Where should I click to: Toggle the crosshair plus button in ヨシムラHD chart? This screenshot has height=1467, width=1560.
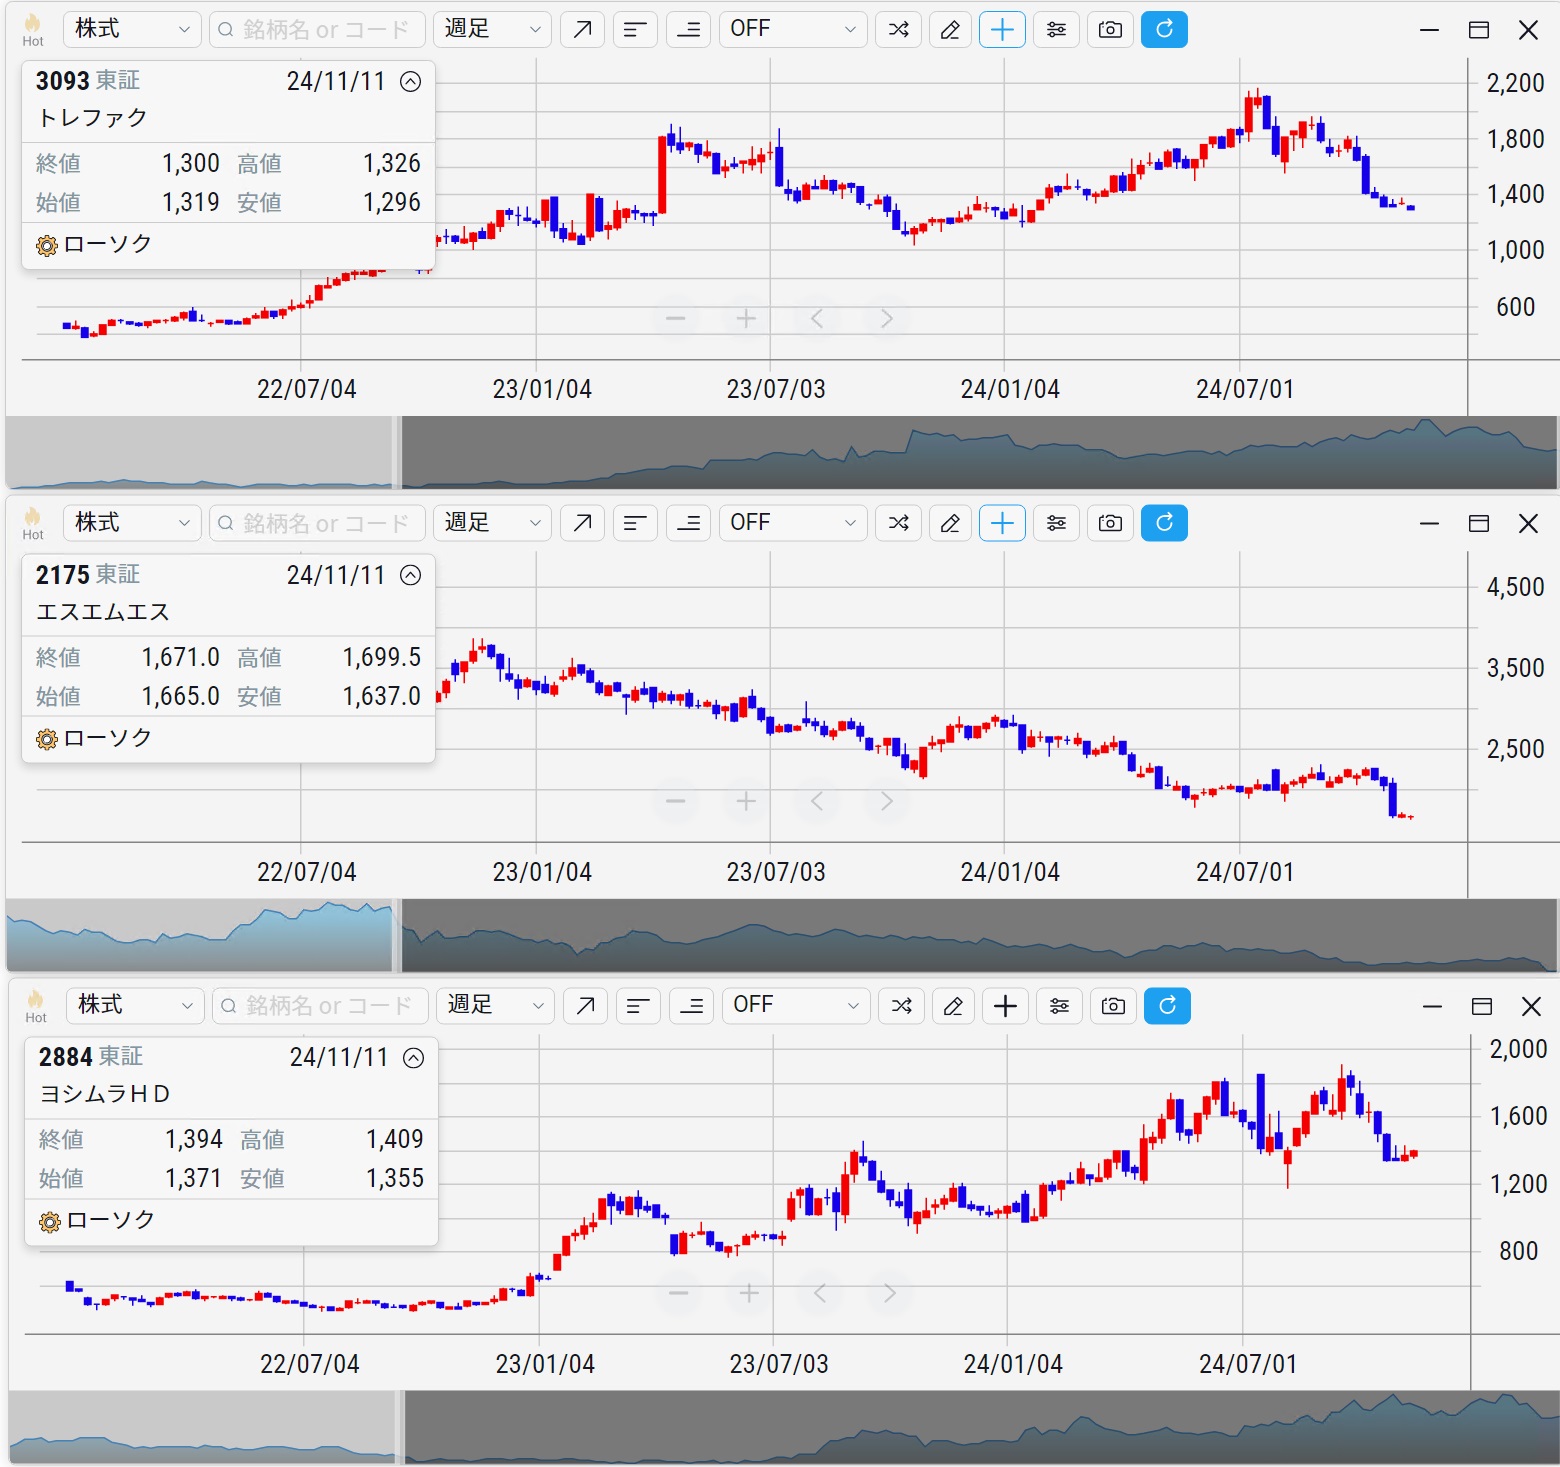[1005, 1005]
